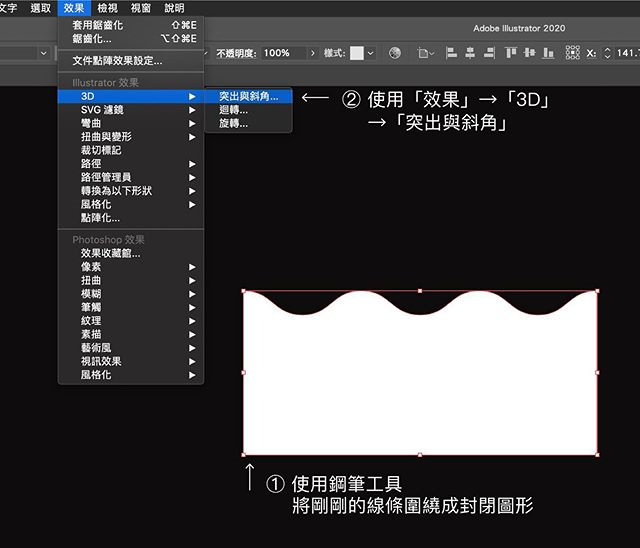Click the X coordinate value field
640x548 pixels.
coord(627,53)
